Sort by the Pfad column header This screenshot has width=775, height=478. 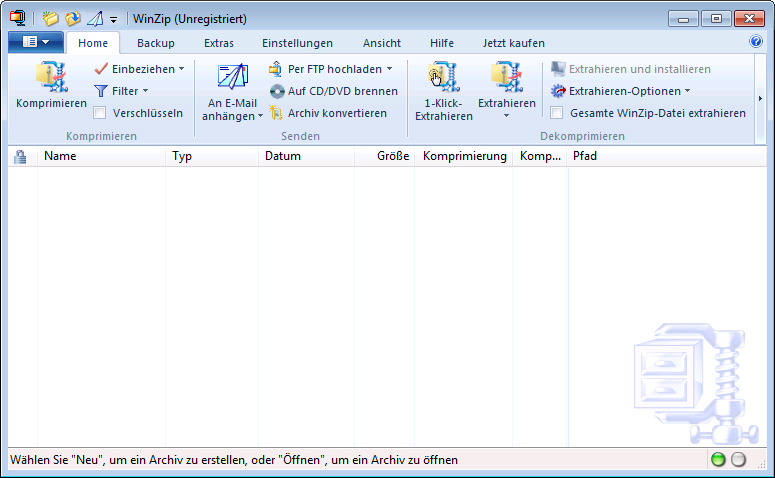coord(667,156)
